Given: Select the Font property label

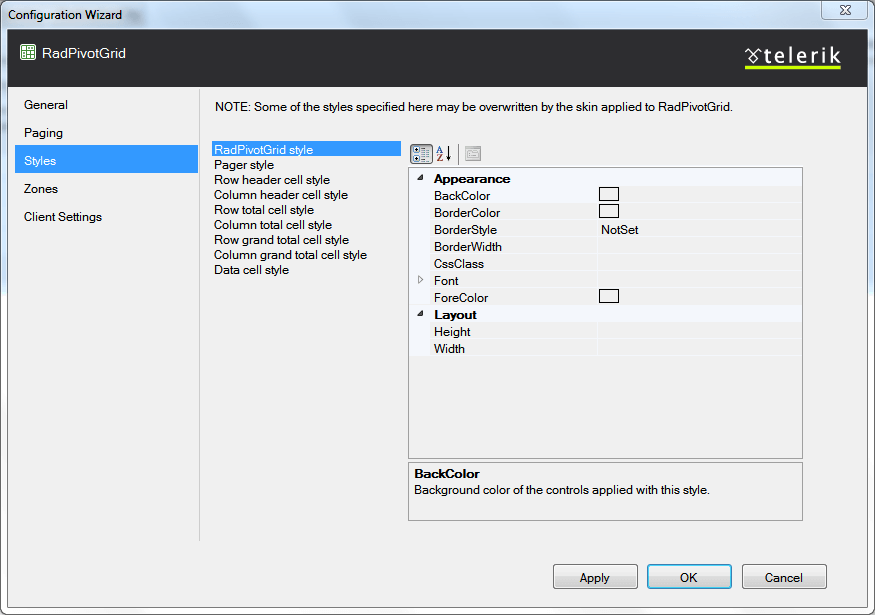Looking at the screenshot, I should [x=446, y=281].
